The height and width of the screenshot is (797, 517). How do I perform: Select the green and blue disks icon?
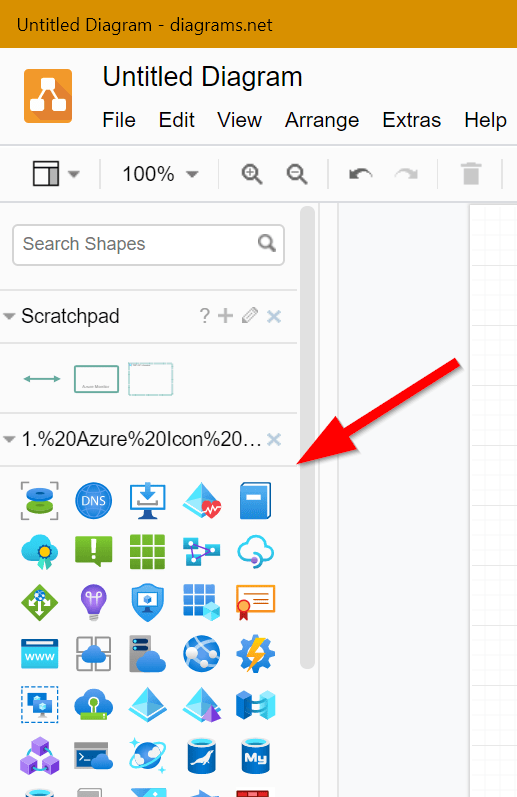pyautogui.click(x=40, y=501)
